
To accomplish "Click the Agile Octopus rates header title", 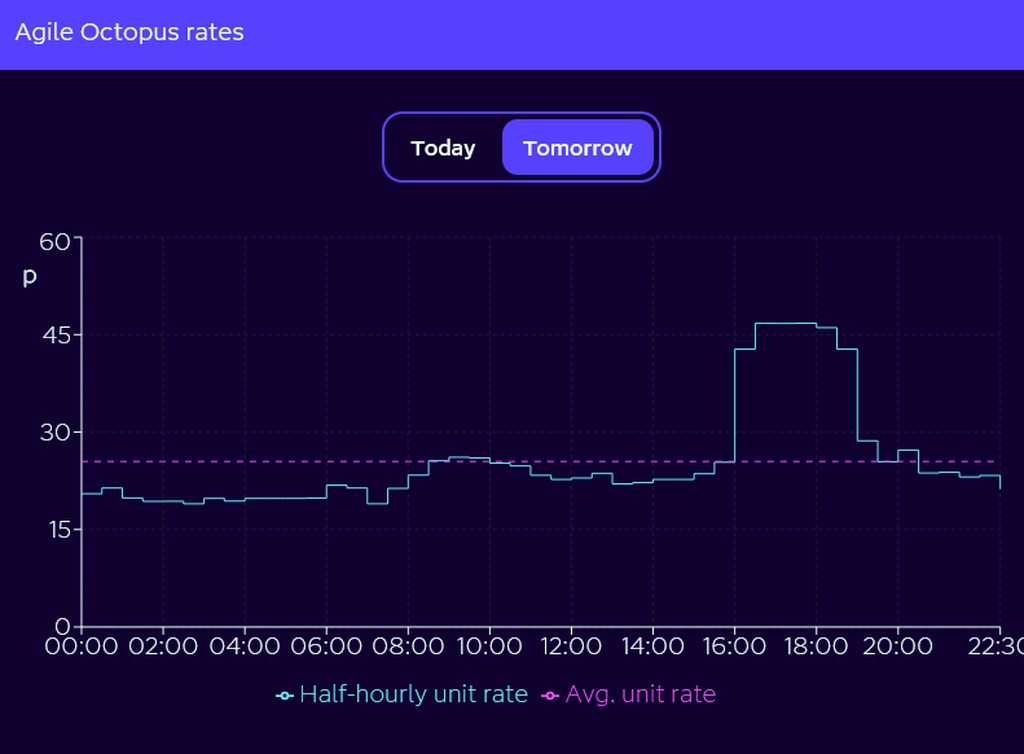I will click(129, 32).
